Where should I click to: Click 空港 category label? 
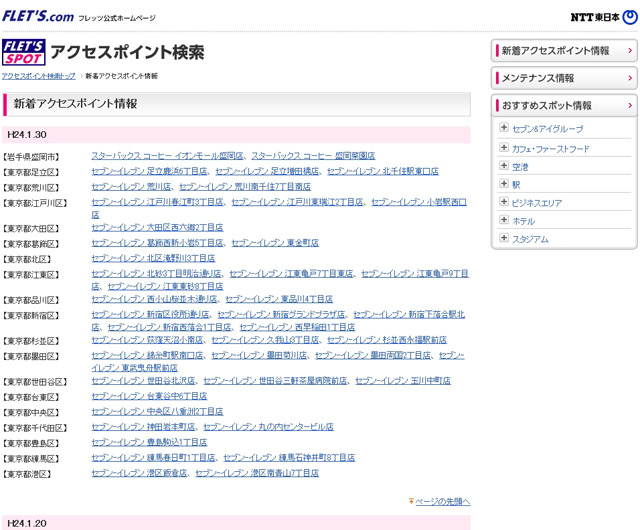click(x=520, y=167)
